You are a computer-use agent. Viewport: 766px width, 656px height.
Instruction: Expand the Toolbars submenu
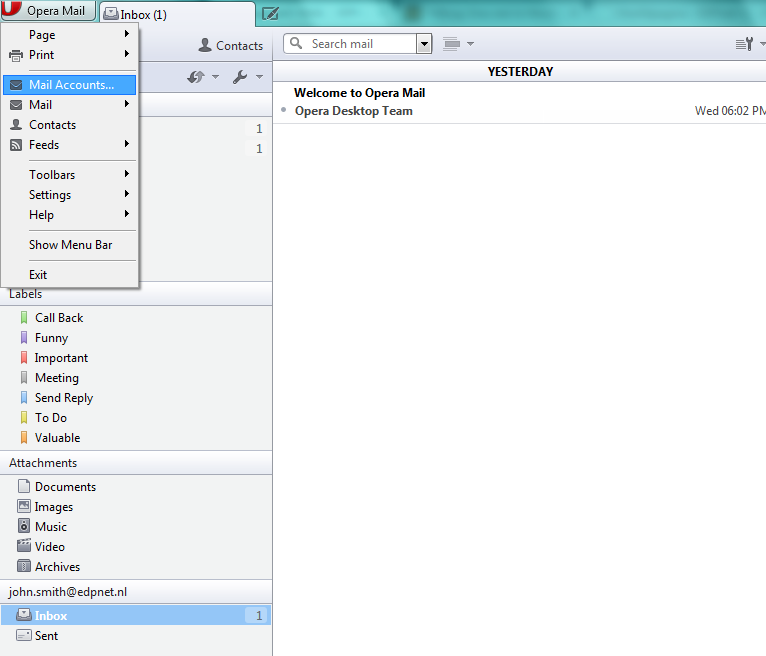coord(70,175)
